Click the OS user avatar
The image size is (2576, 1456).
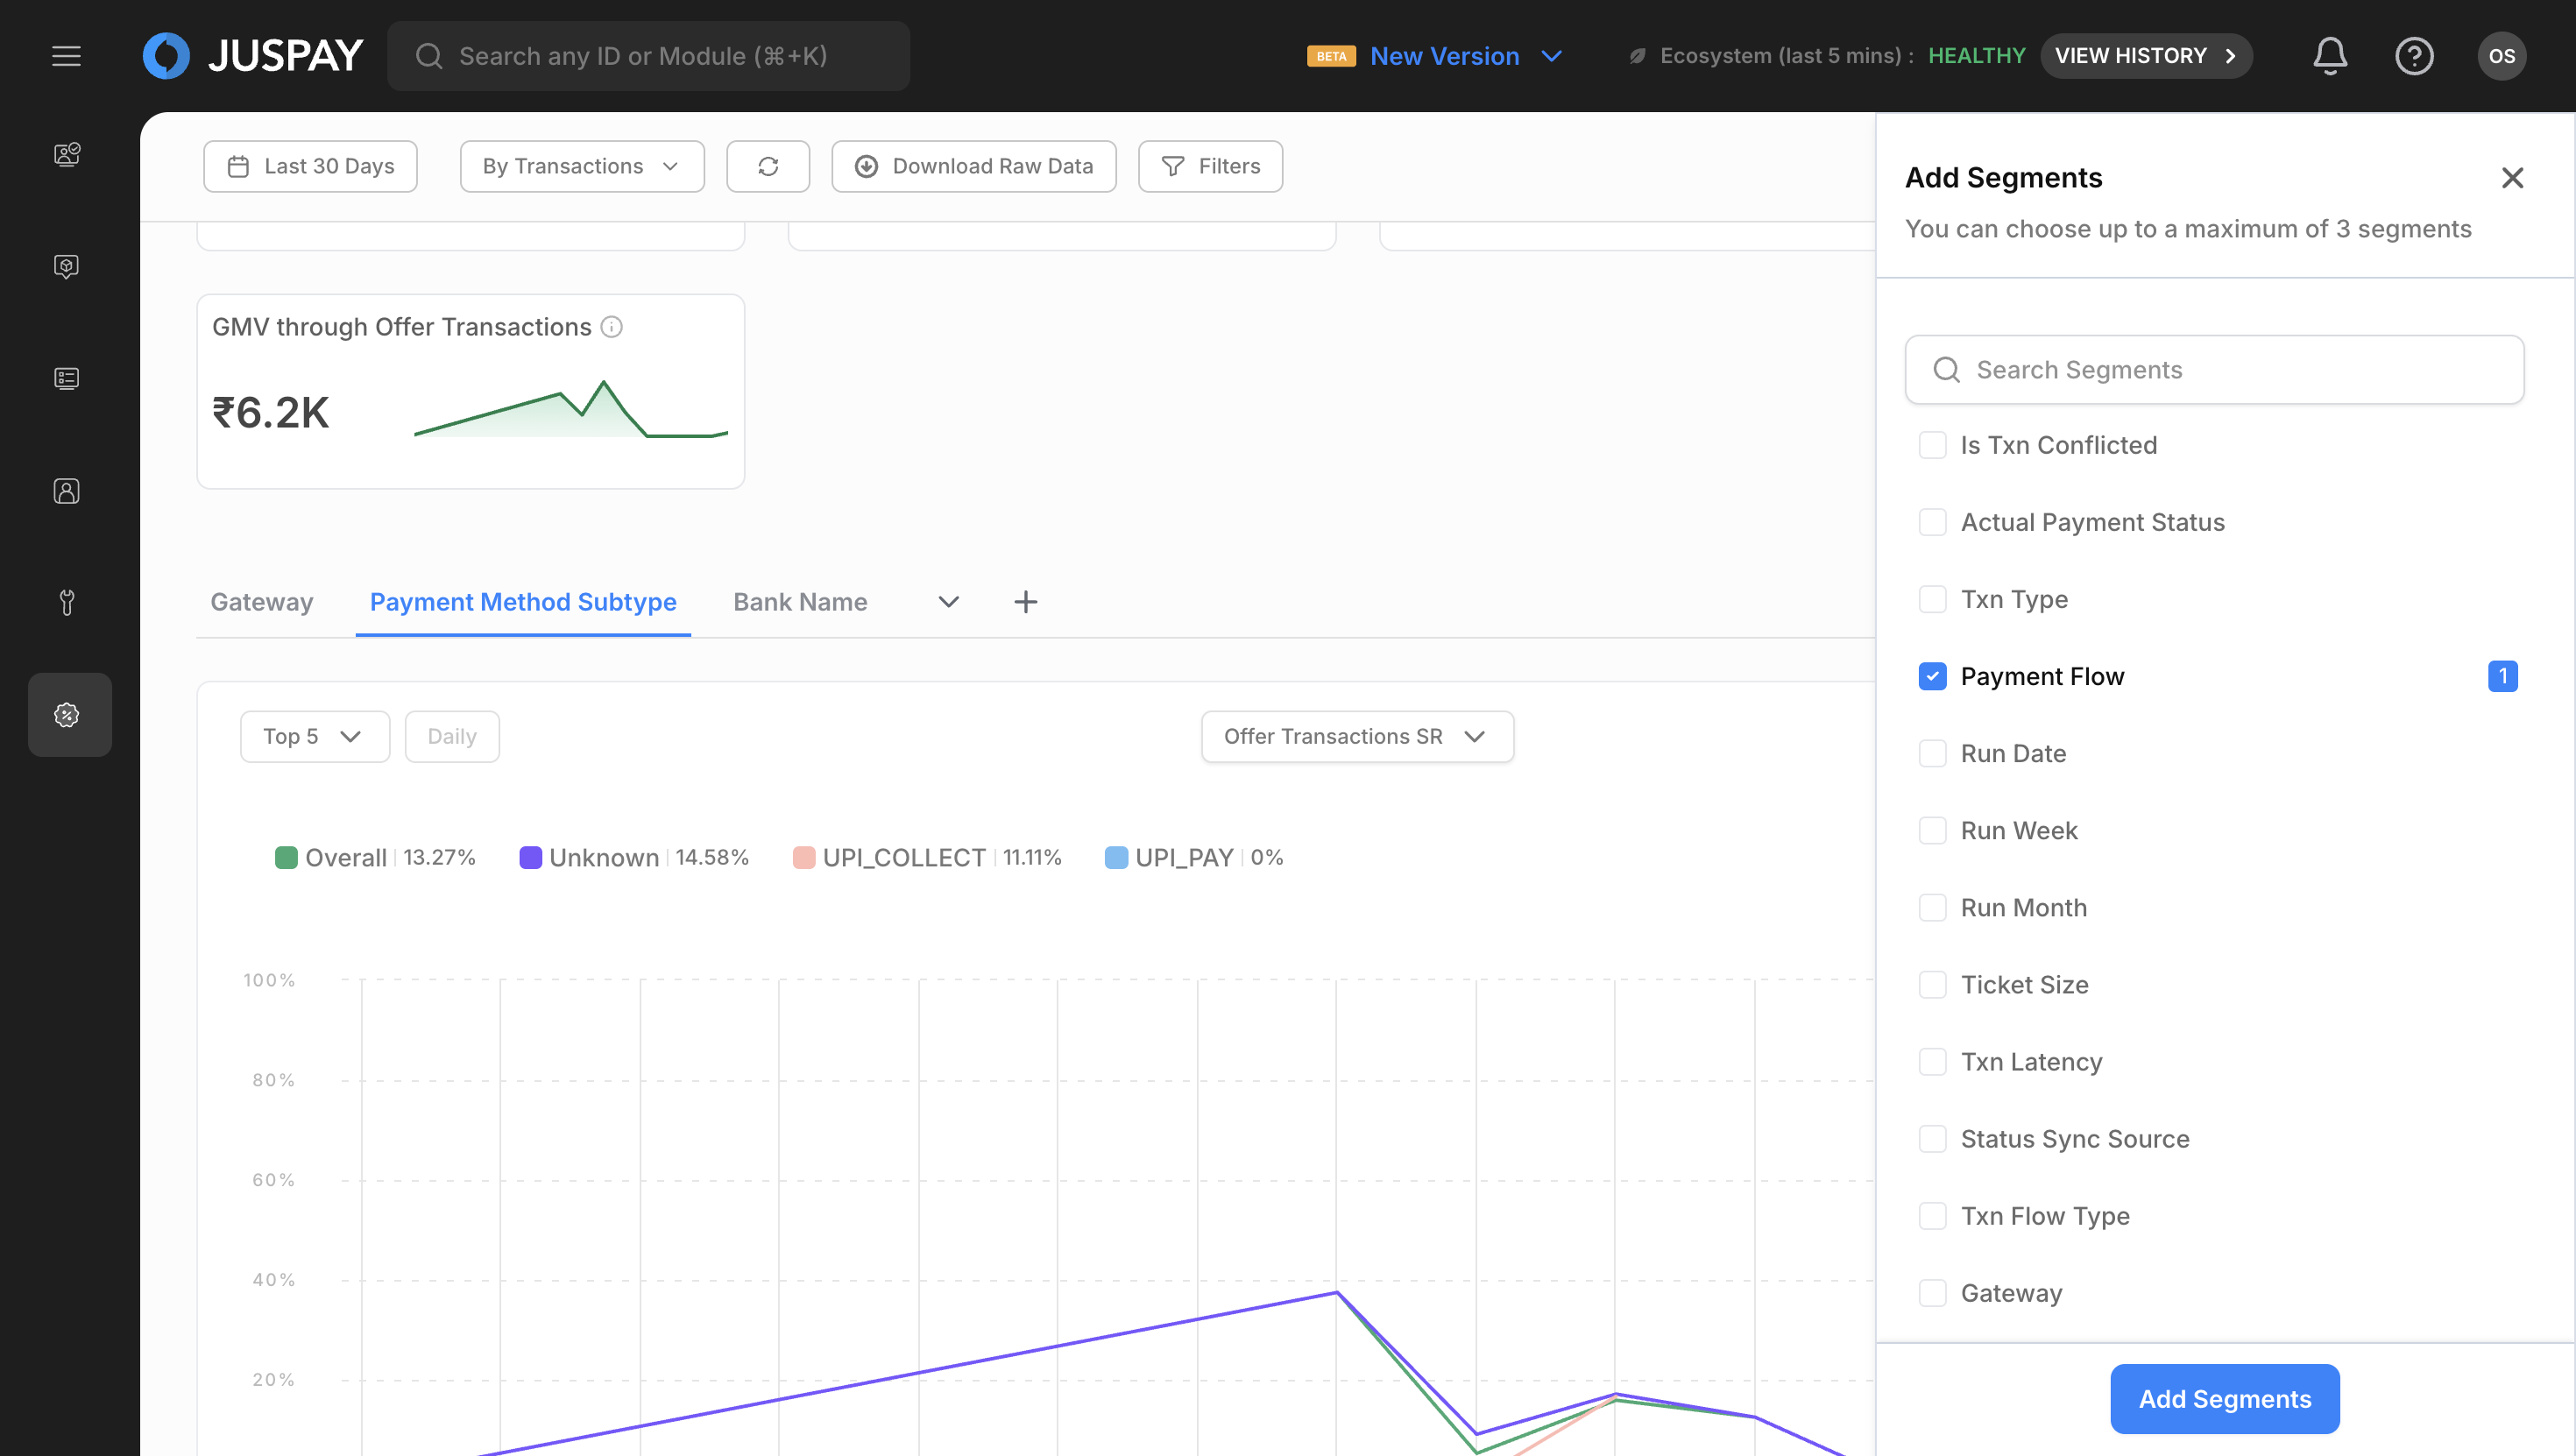pos(2501,56)
